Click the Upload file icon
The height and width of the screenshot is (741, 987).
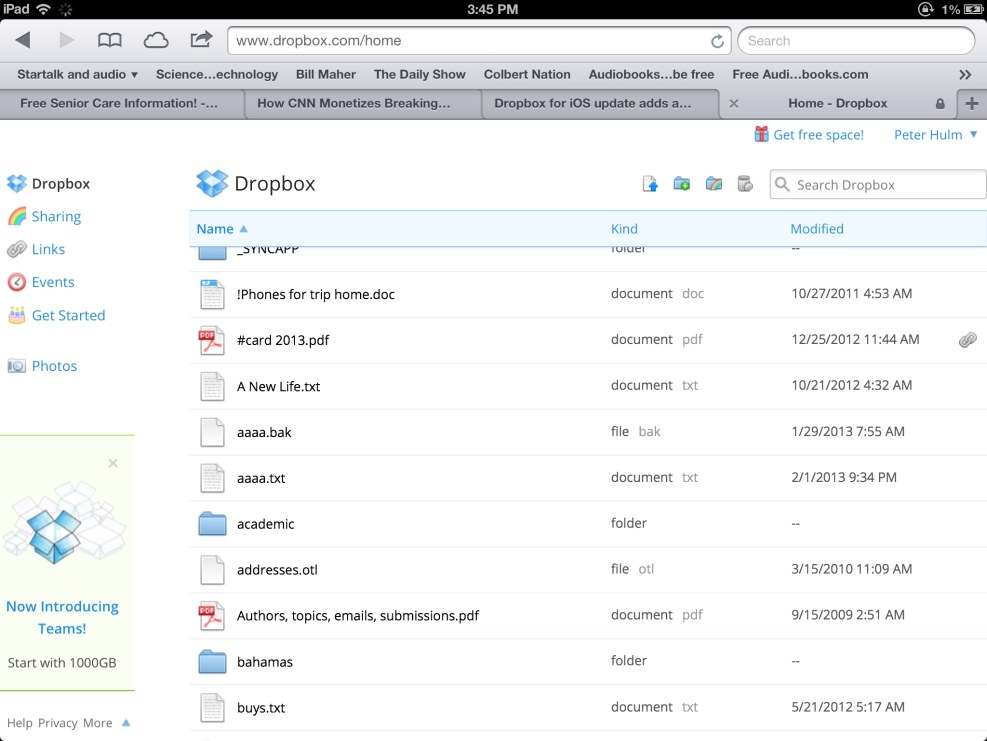[650, 184]
